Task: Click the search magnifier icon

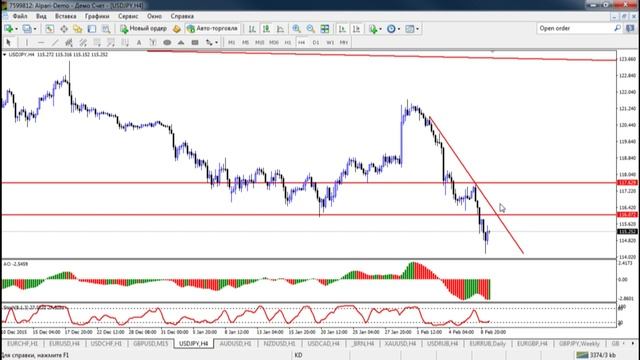Action: point(617,28)
